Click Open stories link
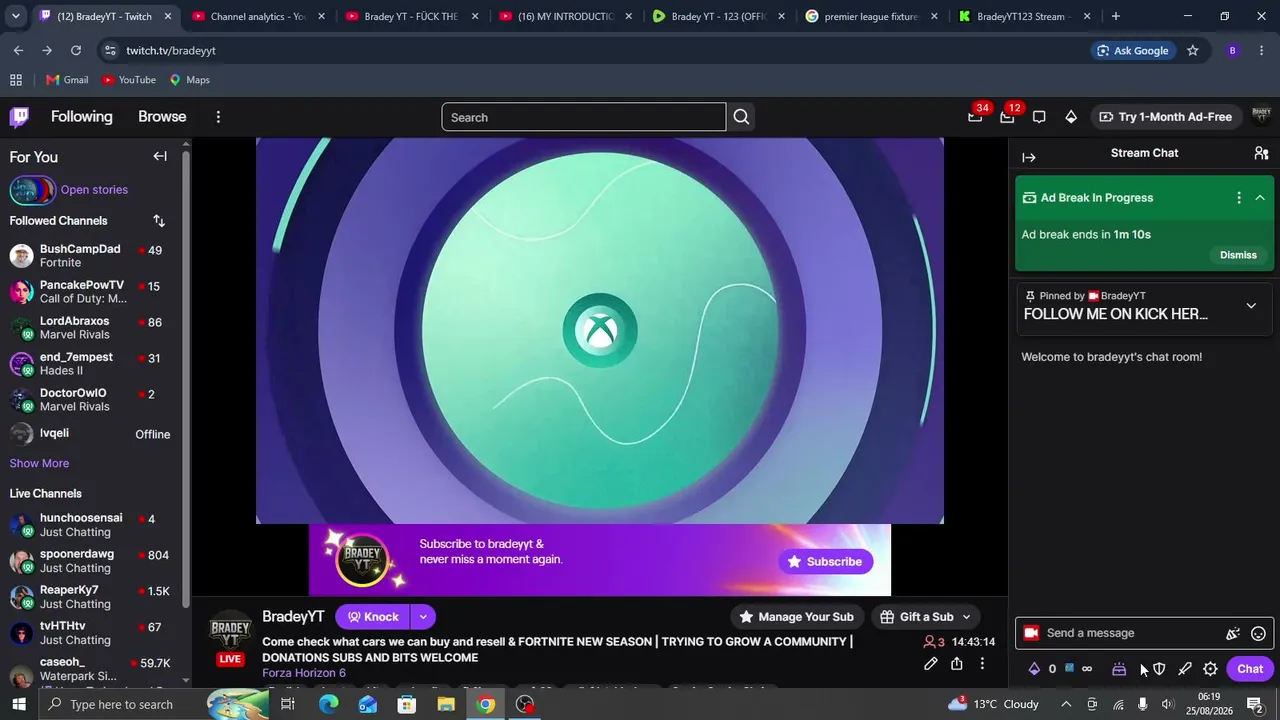The image size is (1280, 720). pos(94,190)
